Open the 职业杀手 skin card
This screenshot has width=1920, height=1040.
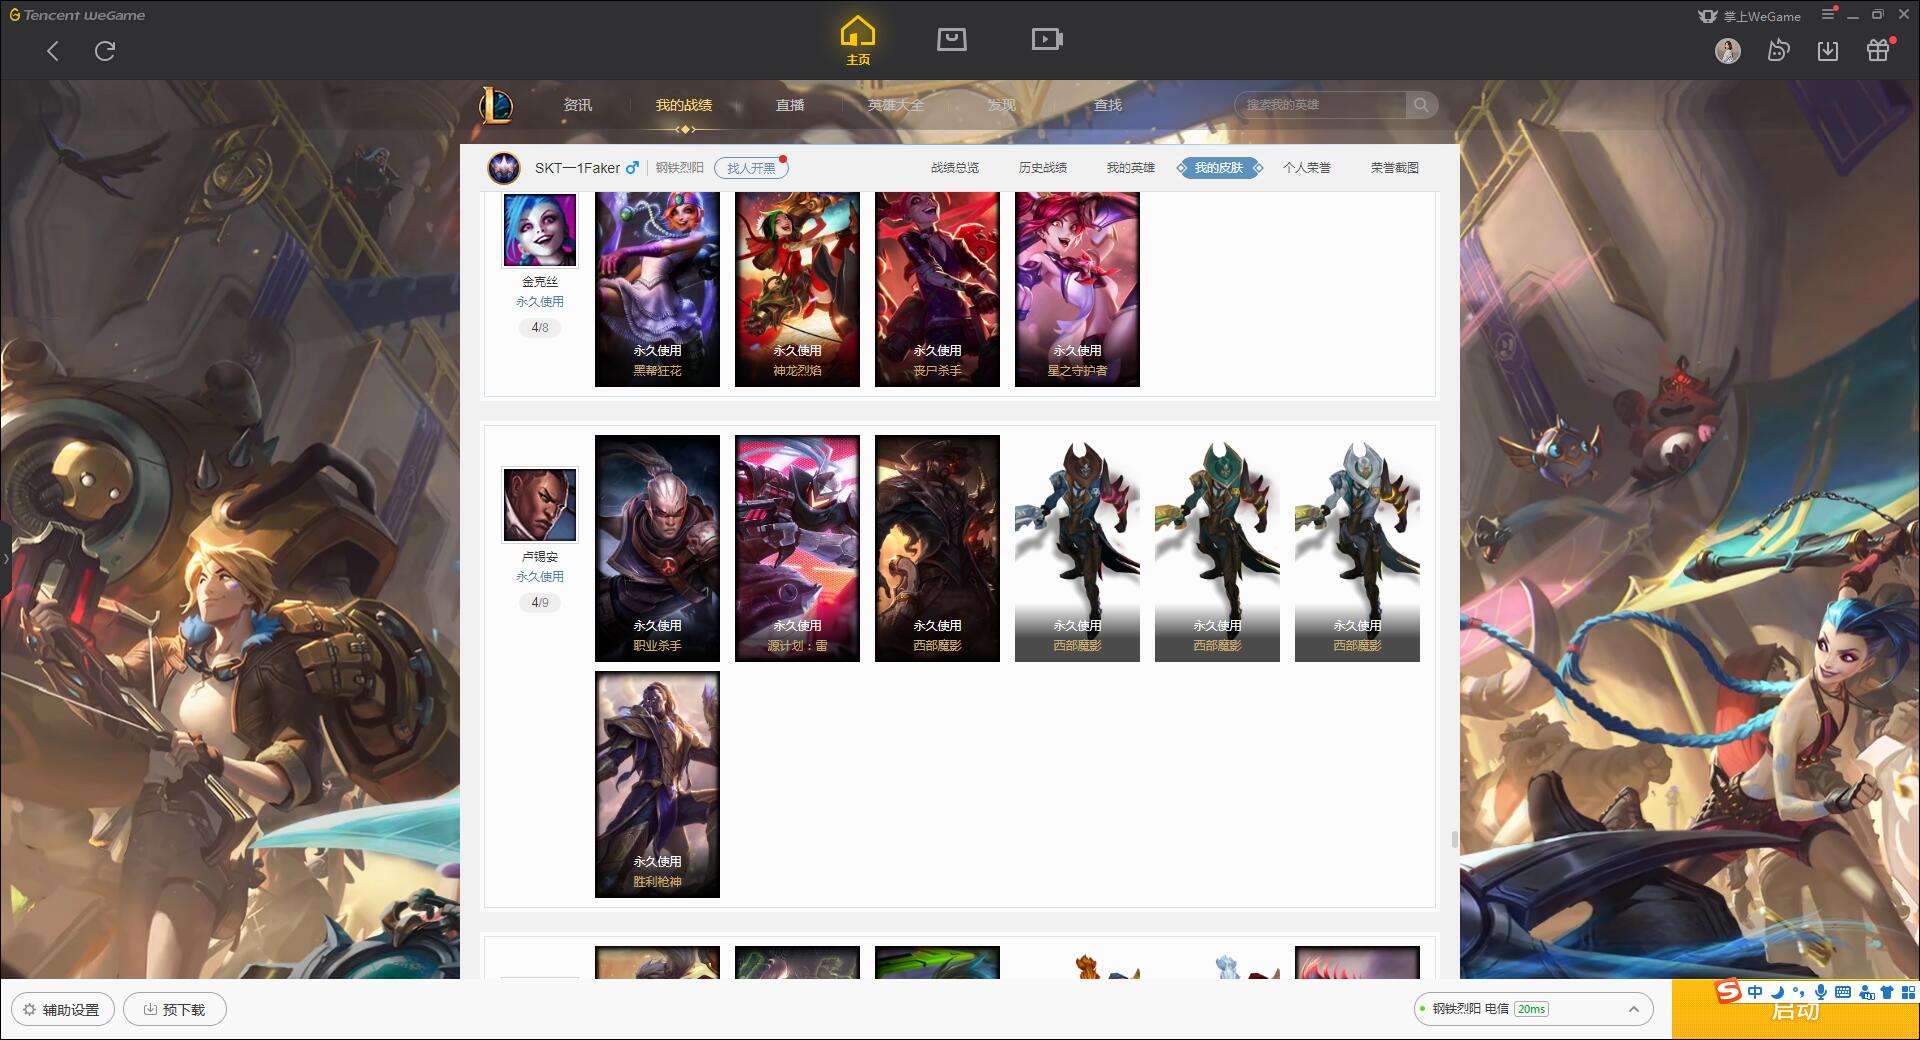point(657,548)
